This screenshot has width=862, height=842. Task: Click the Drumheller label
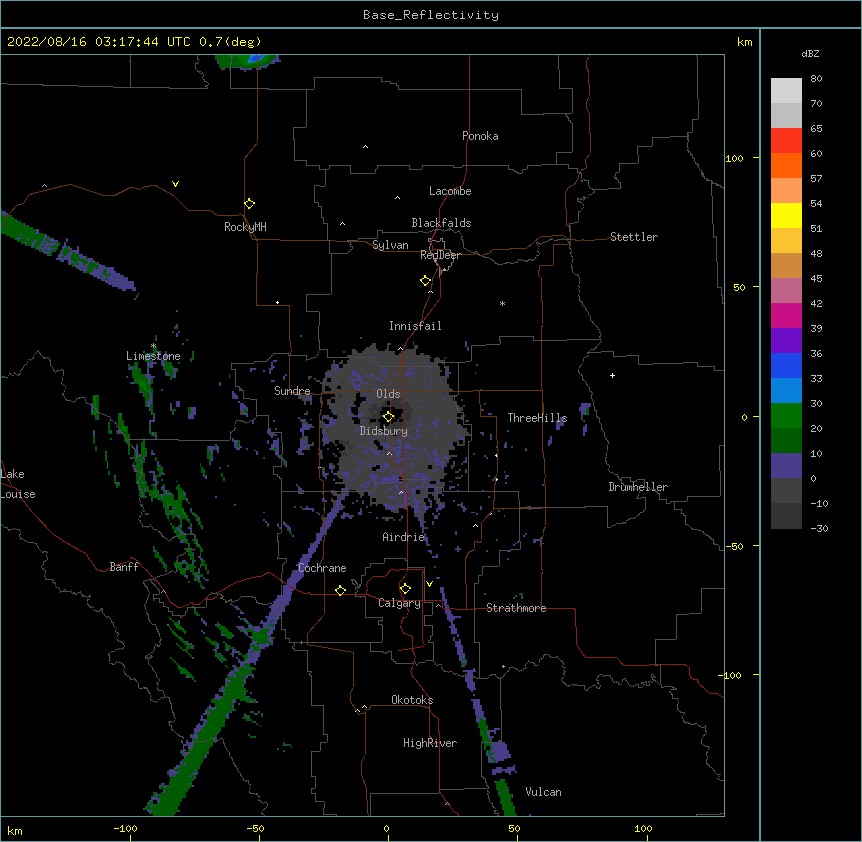[638, 487]
